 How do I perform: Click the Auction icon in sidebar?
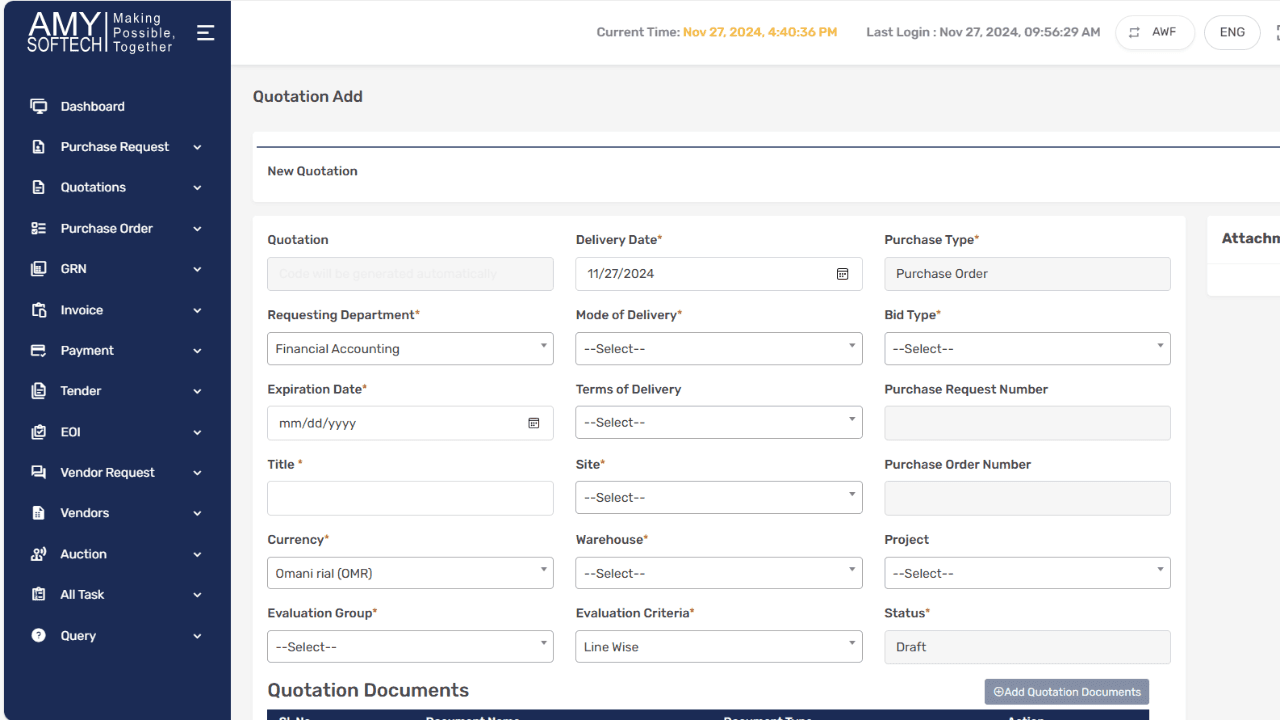[38, 554]
